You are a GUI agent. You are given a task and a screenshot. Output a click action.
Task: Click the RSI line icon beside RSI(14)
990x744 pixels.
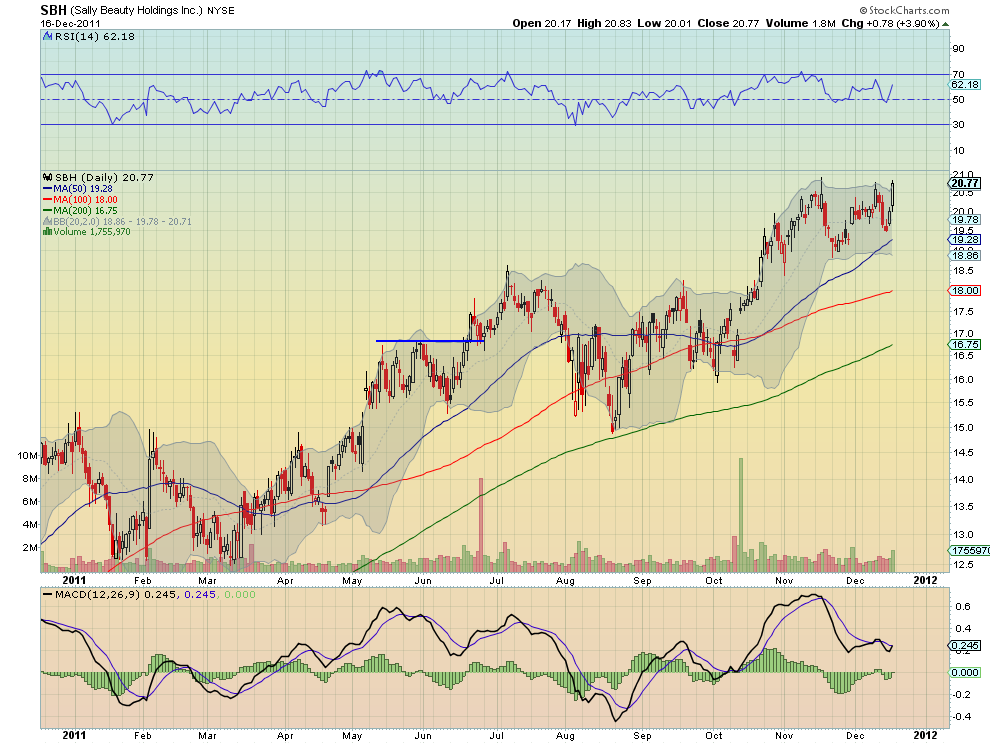47,37
